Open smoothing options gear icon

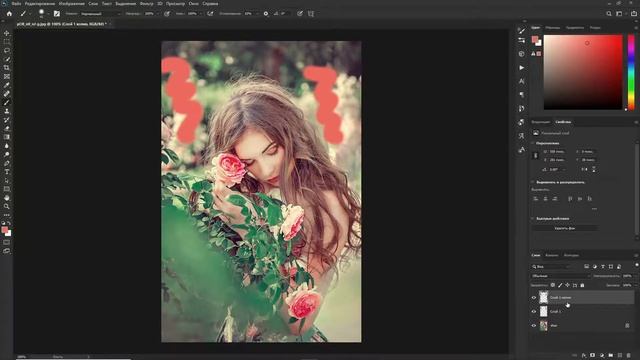266,13
